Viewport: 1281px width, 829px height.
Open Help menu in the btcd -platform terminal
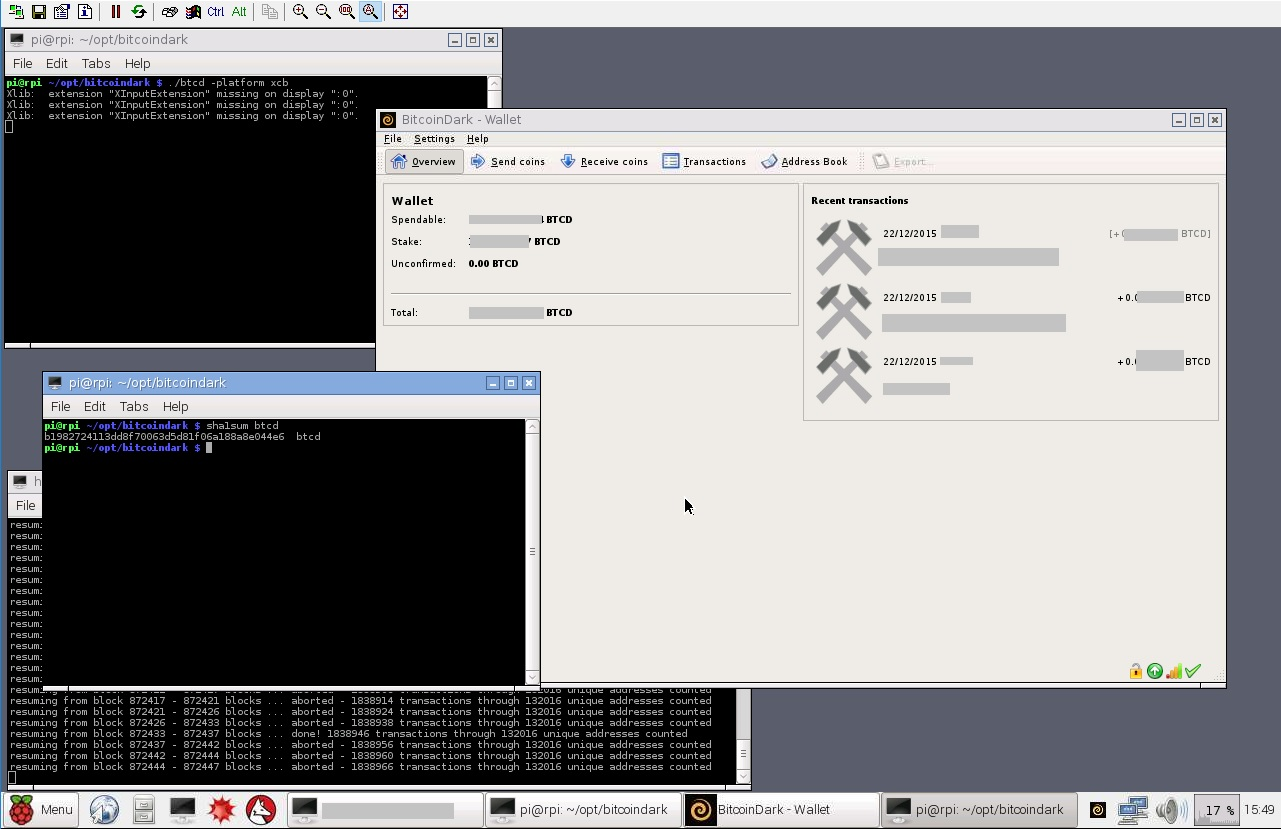[138, 63]
